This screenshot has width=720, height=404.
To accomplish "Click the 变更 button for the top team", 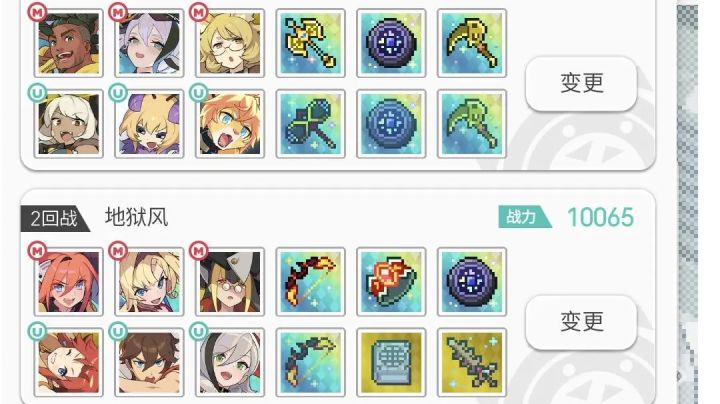I will pyautogui.click(x=581, y=84).
